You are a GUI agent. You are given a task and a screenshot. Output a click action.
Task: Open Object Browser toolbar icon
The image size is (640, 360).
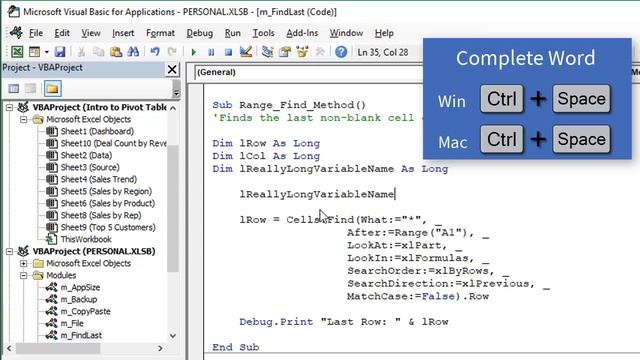tap(302, 52)
